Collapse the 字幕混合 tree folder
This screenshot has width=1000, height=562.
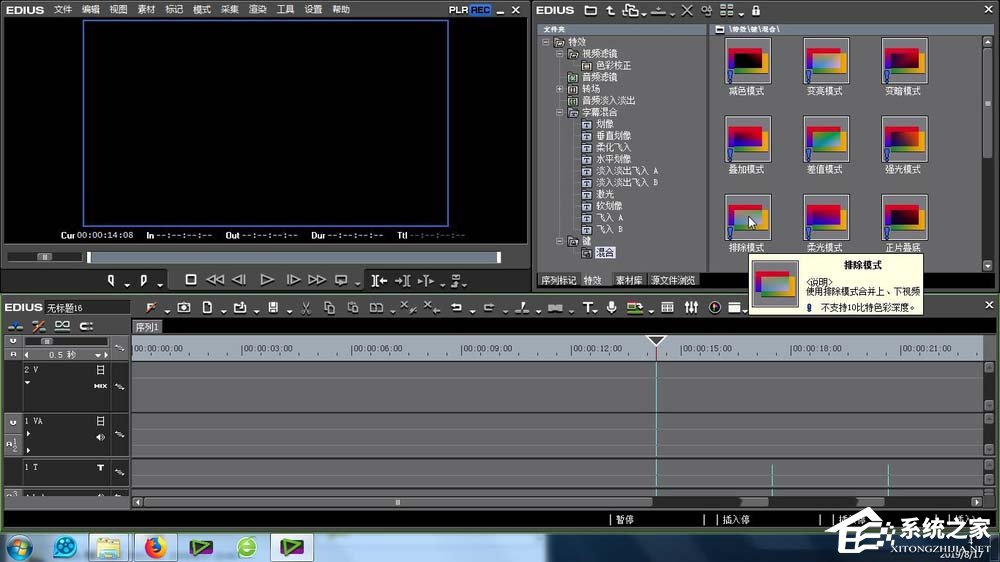(x=561, y=113)
